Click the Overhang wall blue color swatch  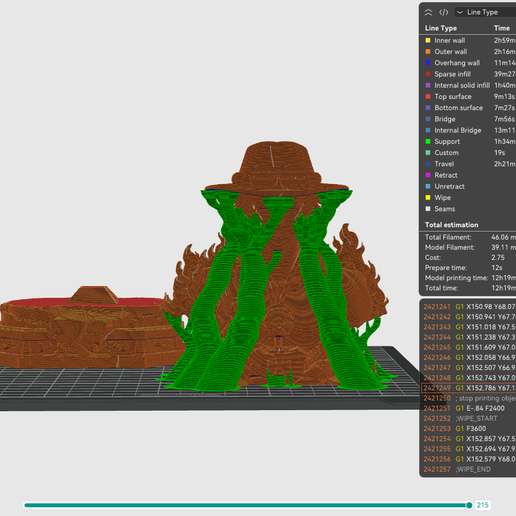[428, 63]
